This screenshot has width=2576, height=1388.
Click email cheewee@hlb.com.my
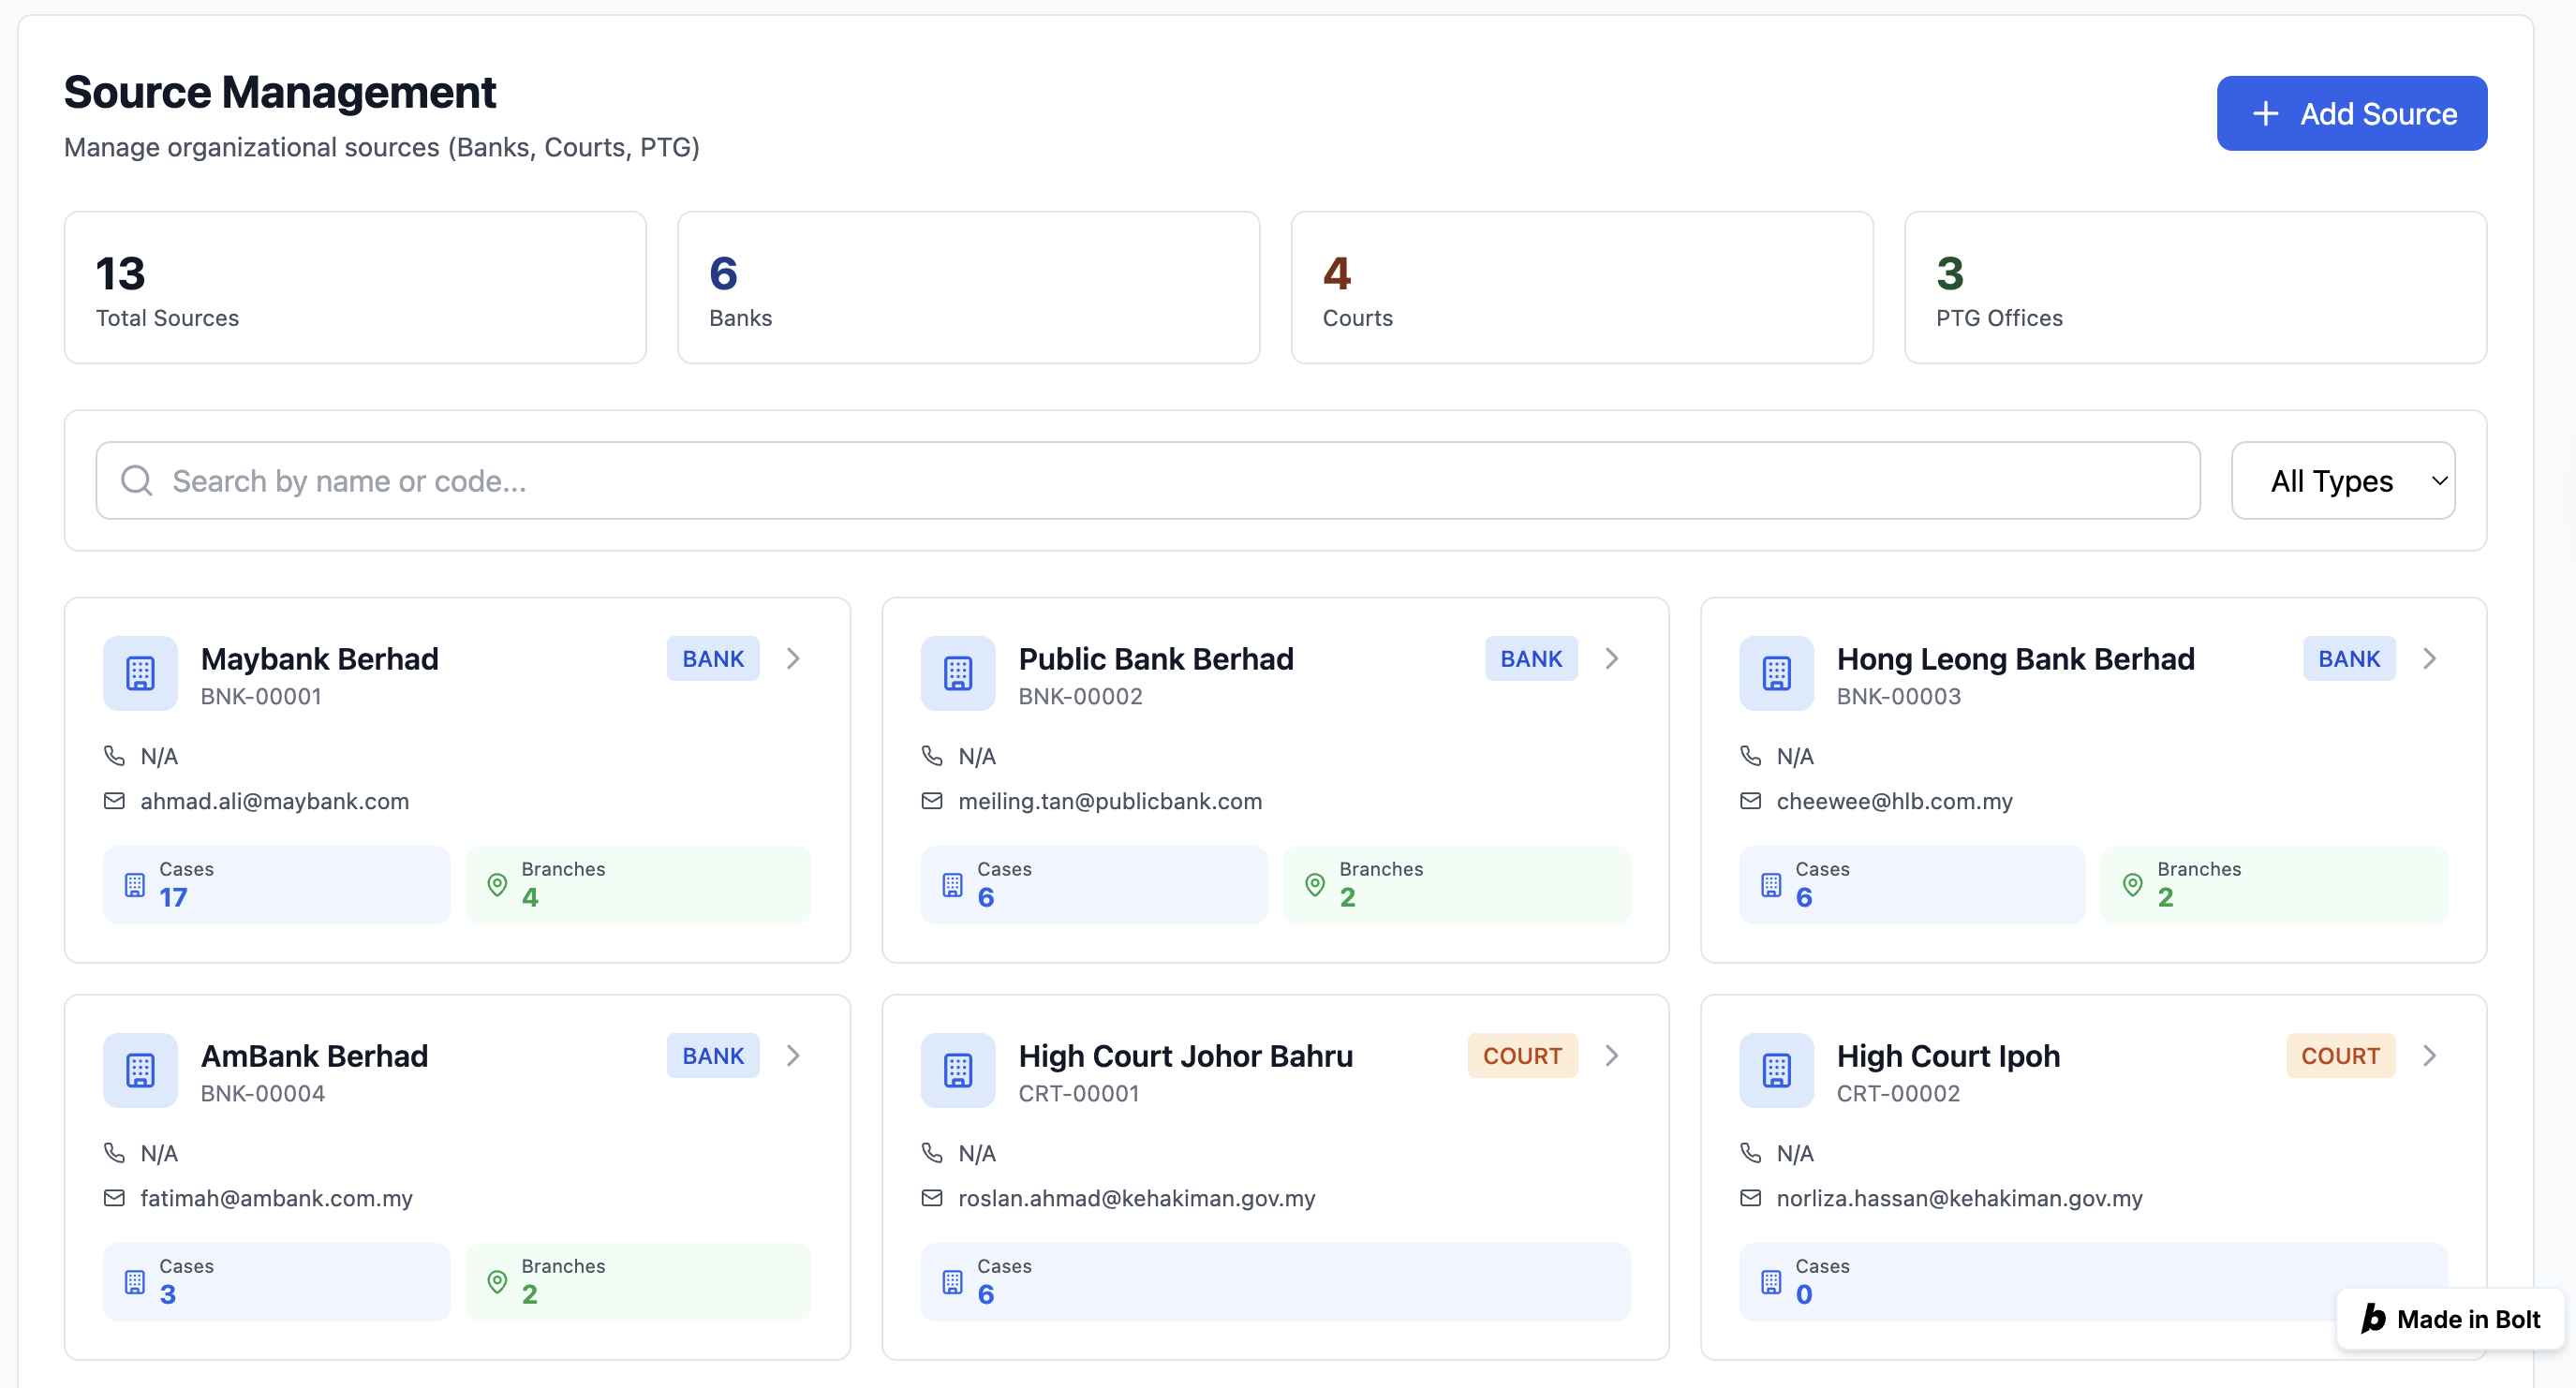[1894, 800]
